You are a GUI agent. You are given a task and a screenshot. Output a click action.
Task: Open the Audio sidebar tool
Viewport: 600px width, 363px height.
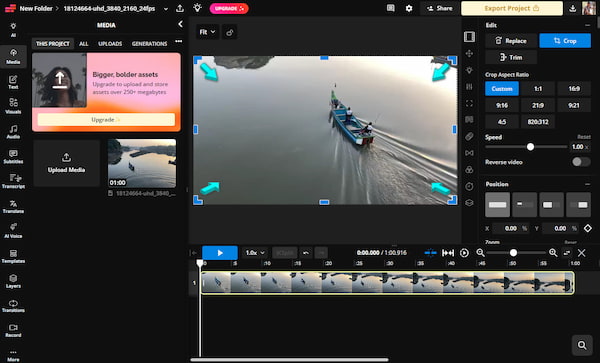click(x=13, y=131)
